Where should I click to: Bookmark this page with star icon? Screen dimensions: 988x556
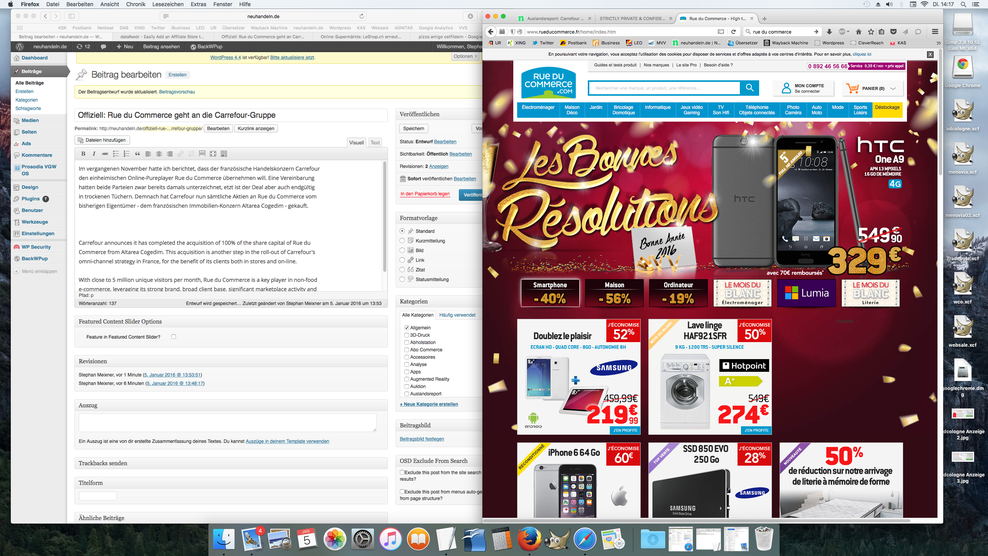pos(871,32)
